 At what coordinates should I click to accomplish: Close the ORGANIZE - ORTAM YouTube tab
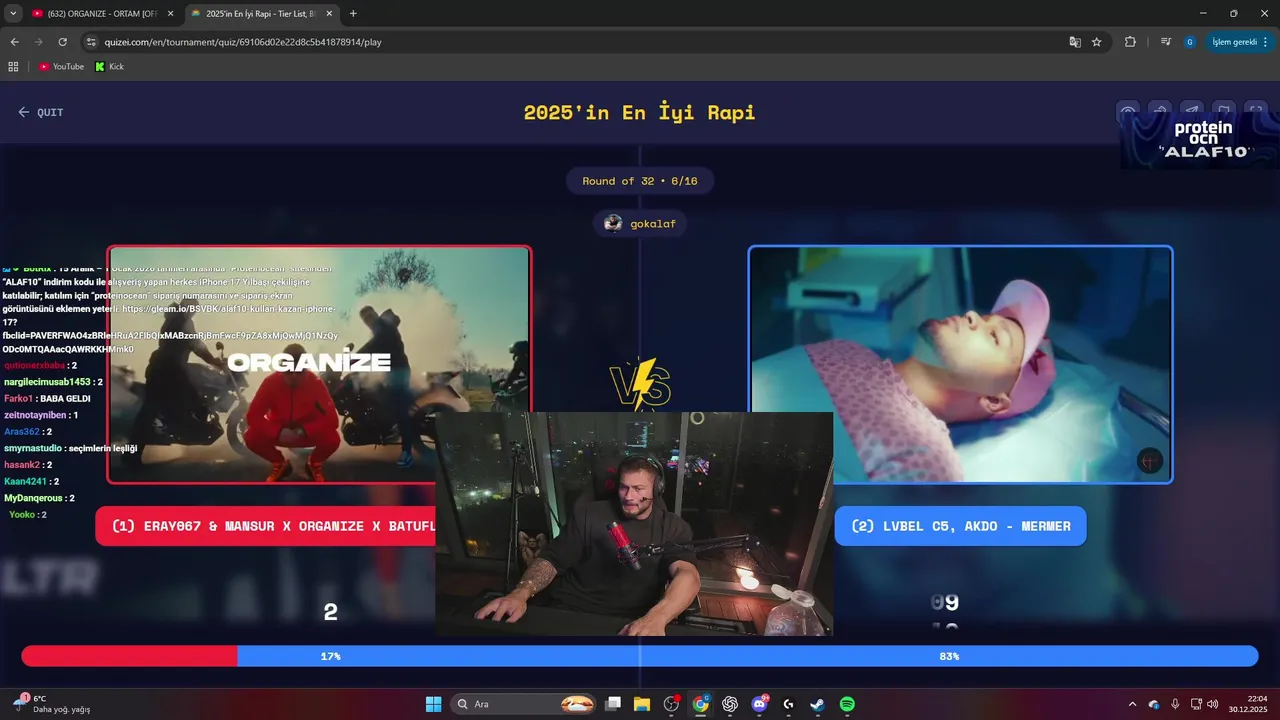[171, 13]
